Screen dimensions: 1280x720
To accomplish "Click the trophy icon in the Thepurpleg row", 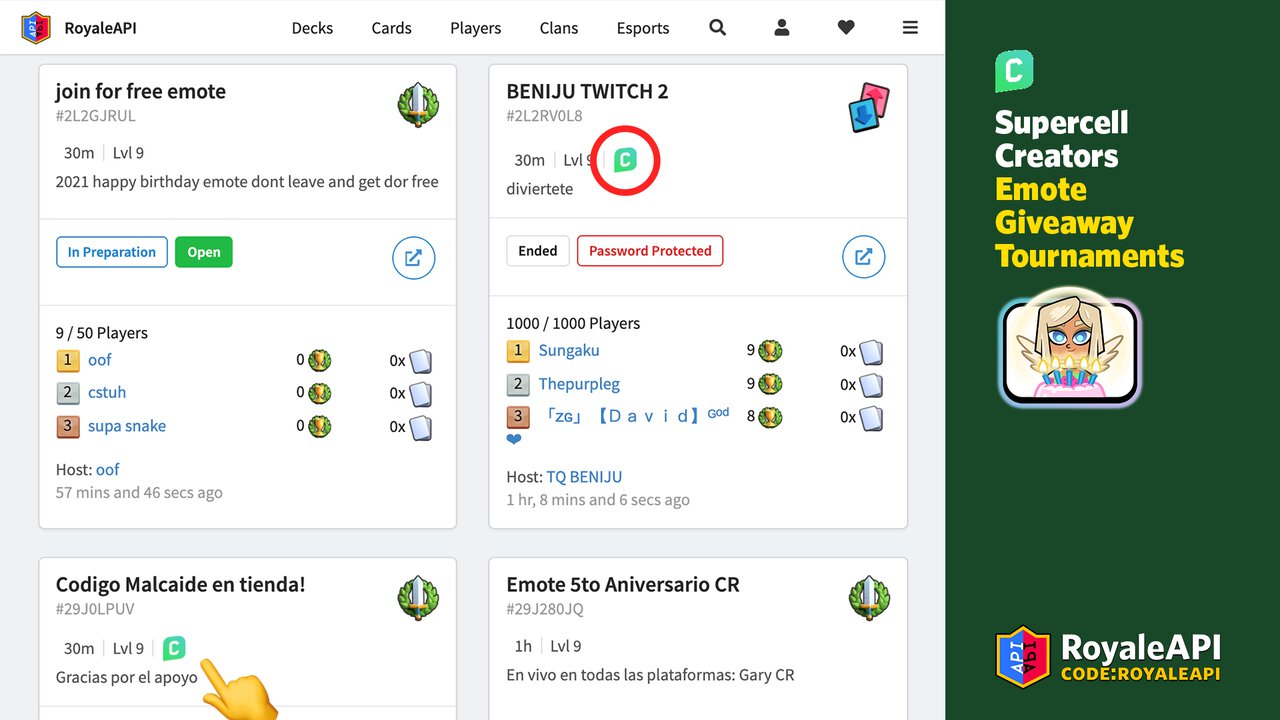I will coord(770,384).
